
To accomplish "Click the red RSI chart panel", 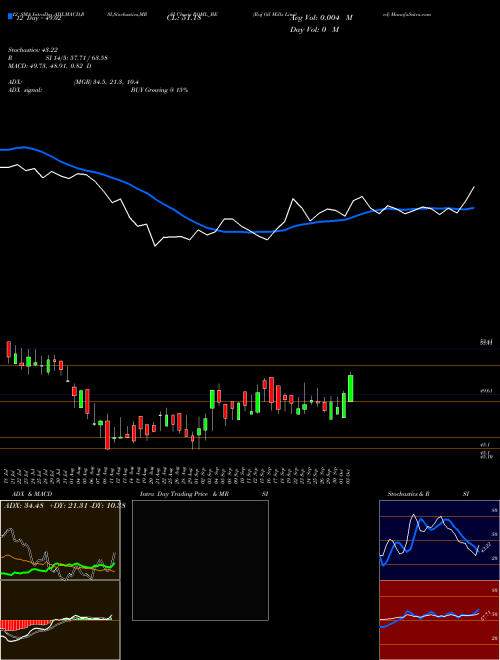I will (439, 620).
